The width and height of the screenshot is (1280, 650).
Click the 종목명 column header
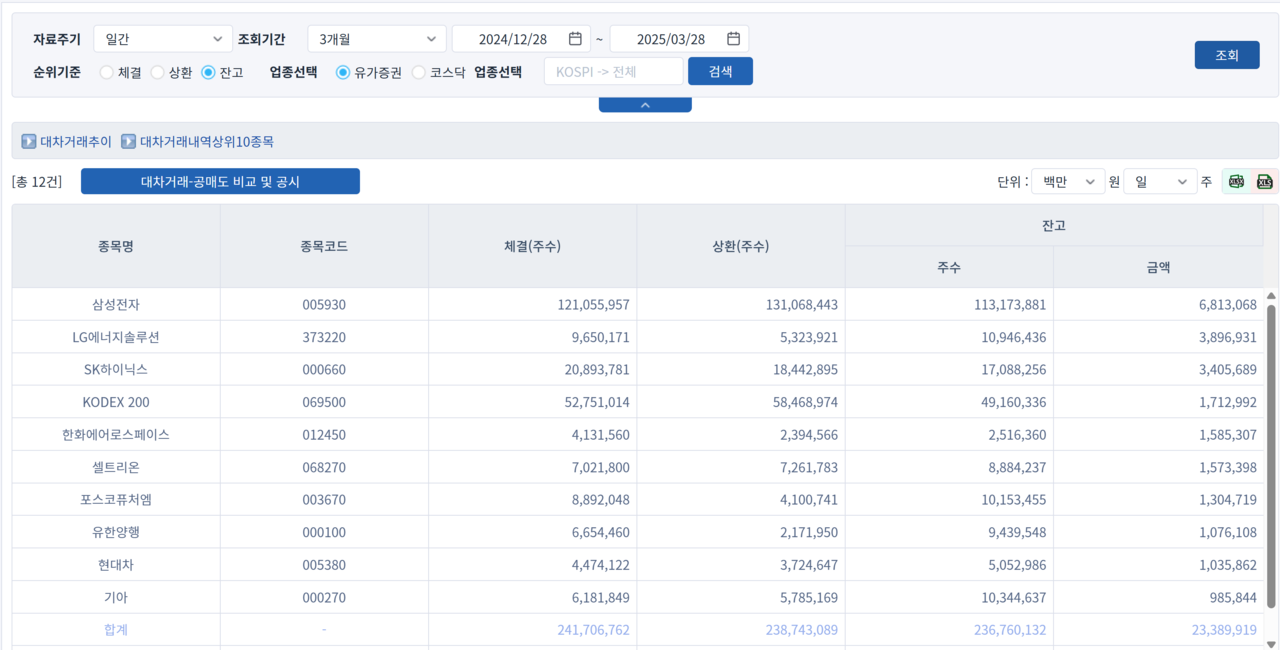(116, 246)
